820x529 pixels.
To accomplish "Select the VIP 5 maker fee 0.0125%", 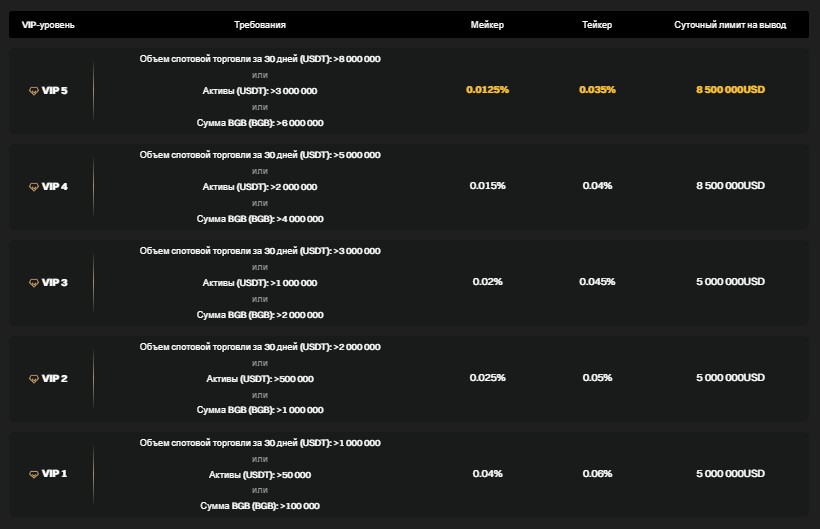I will 487,90.
